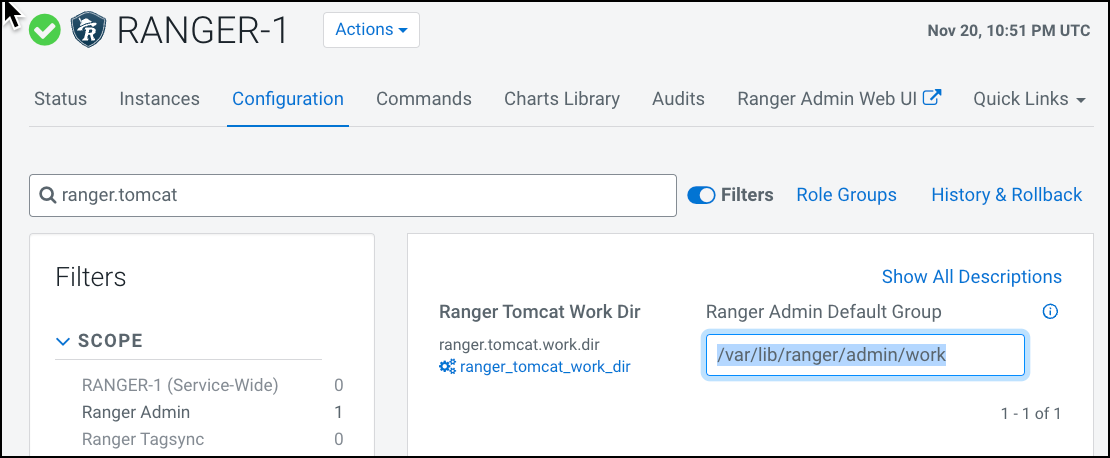This screenshot has height=458, width=1110.
Task: Open the History & Rollback link
Action: [x=1006, y=195]
